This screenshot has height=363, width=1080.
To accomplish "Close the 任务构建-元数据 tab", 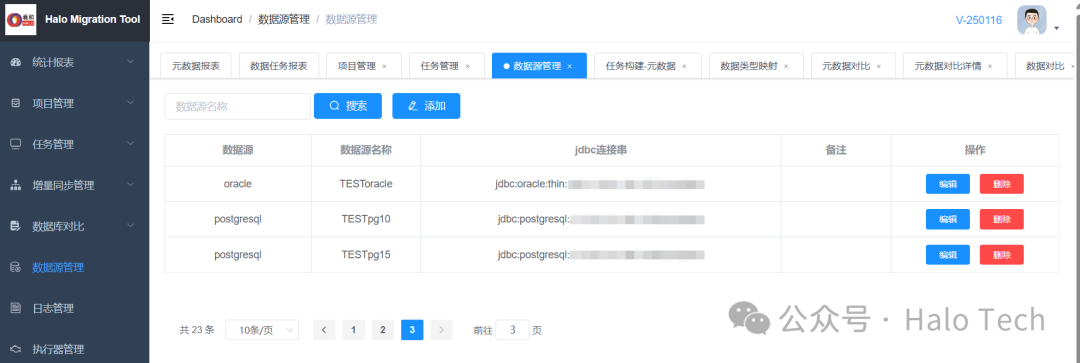I will (x=685, y=67).
